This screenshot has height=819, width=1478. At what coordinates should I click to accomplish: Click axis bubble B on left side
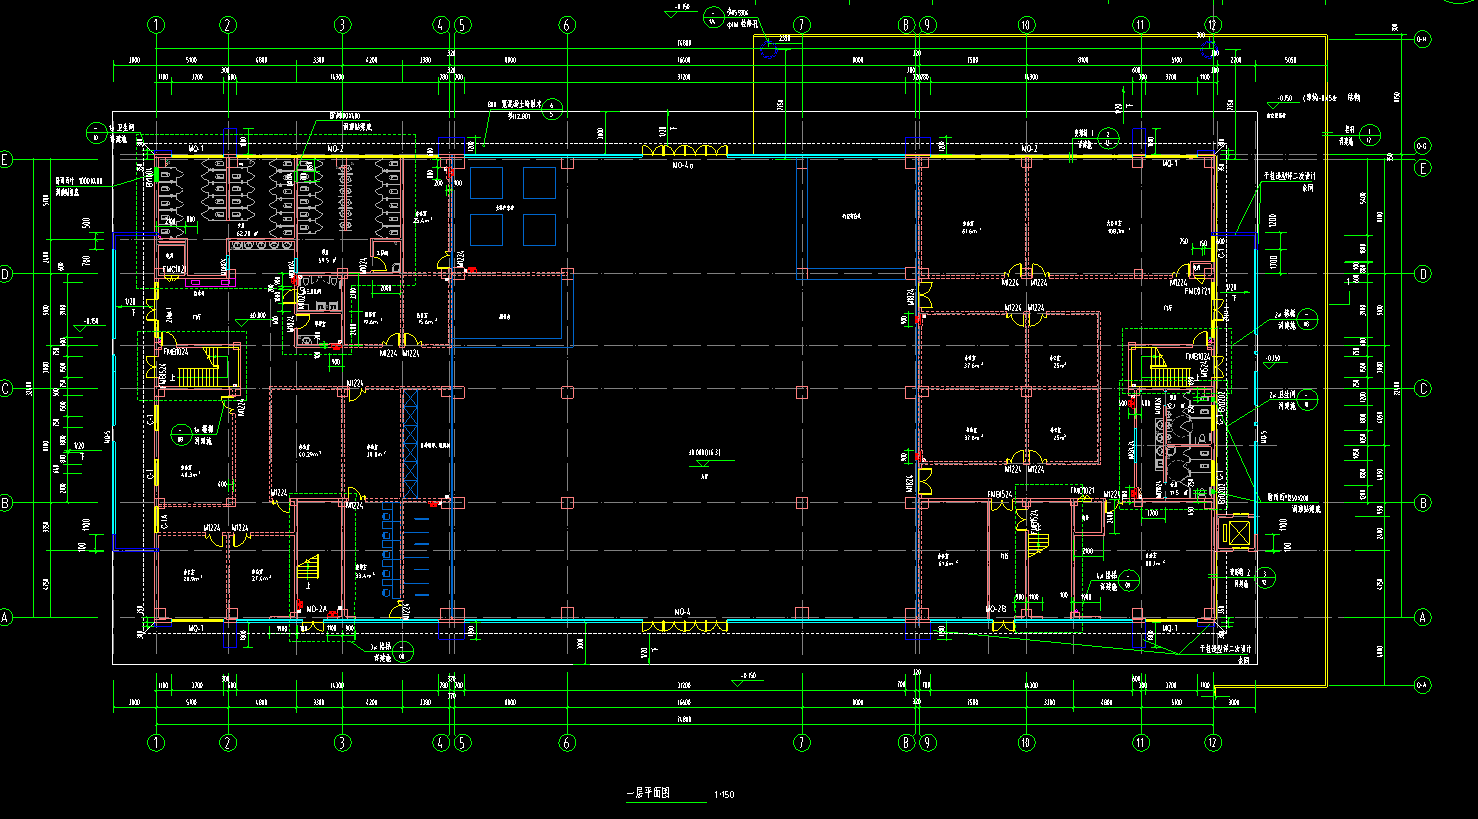tap(6, 503)
